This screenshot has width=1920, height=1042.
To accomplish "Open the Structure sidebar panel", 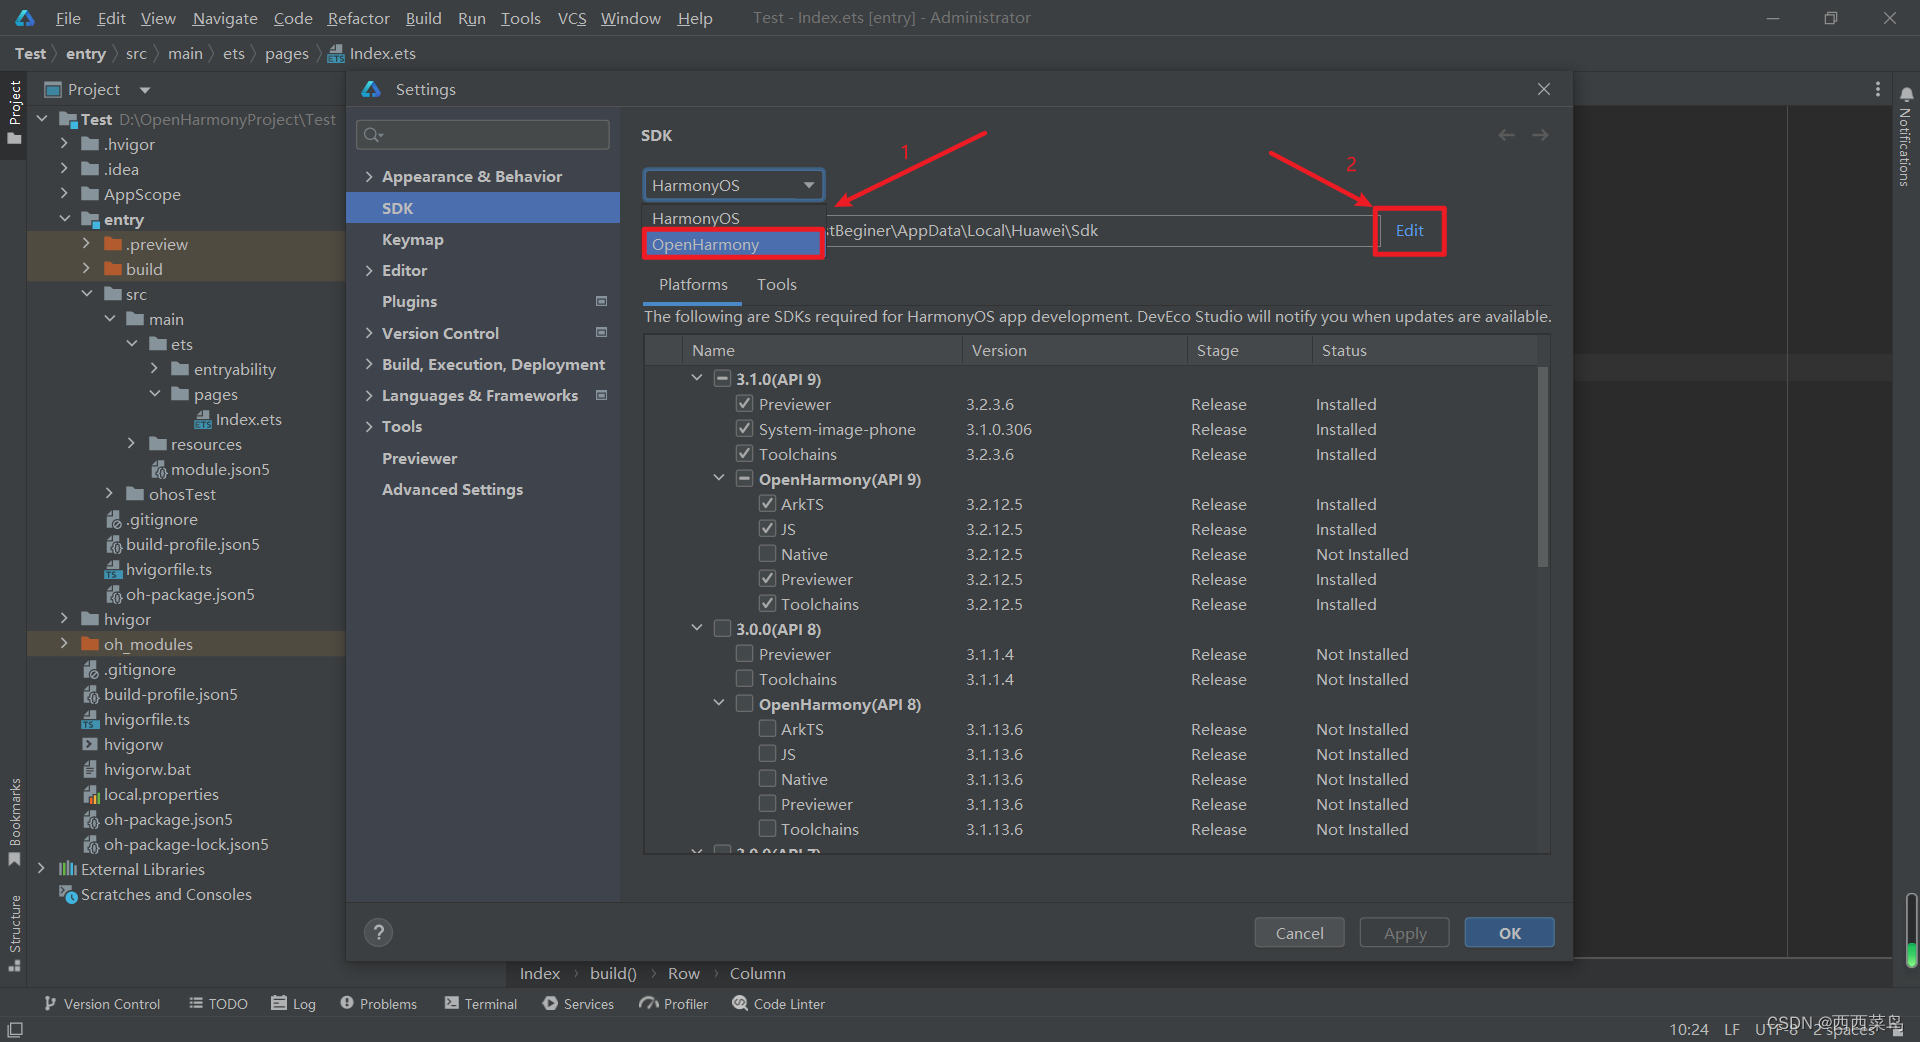I will [x=14, y=932].
